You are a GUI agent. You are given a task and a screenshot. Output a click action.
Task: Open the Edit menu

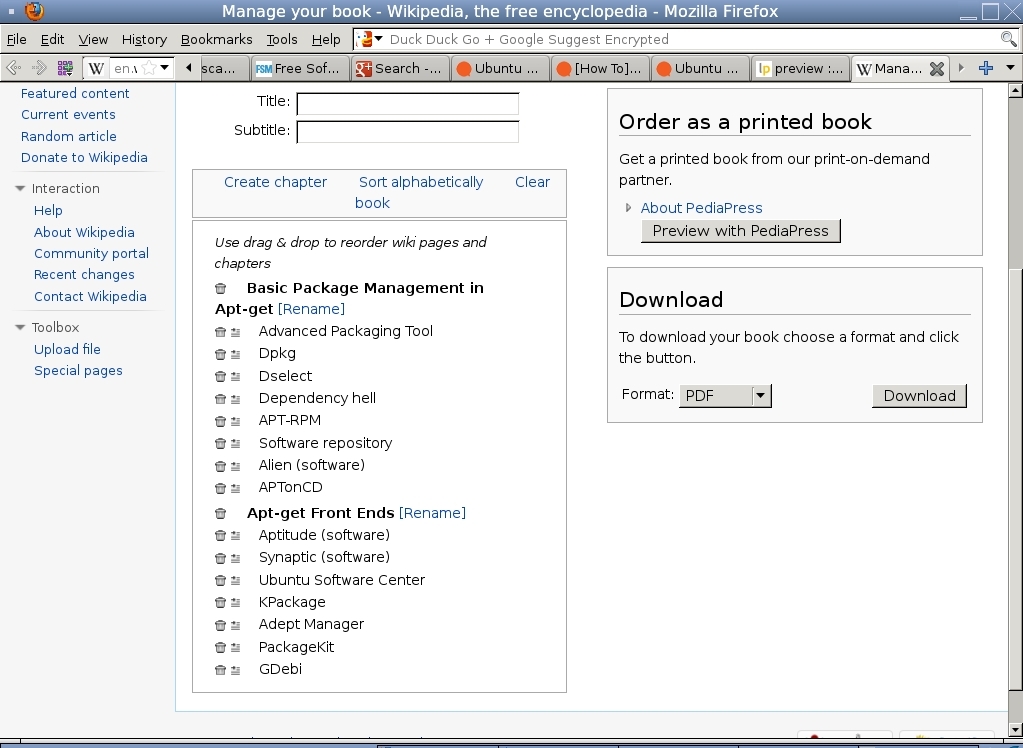[x=52, y=40]
